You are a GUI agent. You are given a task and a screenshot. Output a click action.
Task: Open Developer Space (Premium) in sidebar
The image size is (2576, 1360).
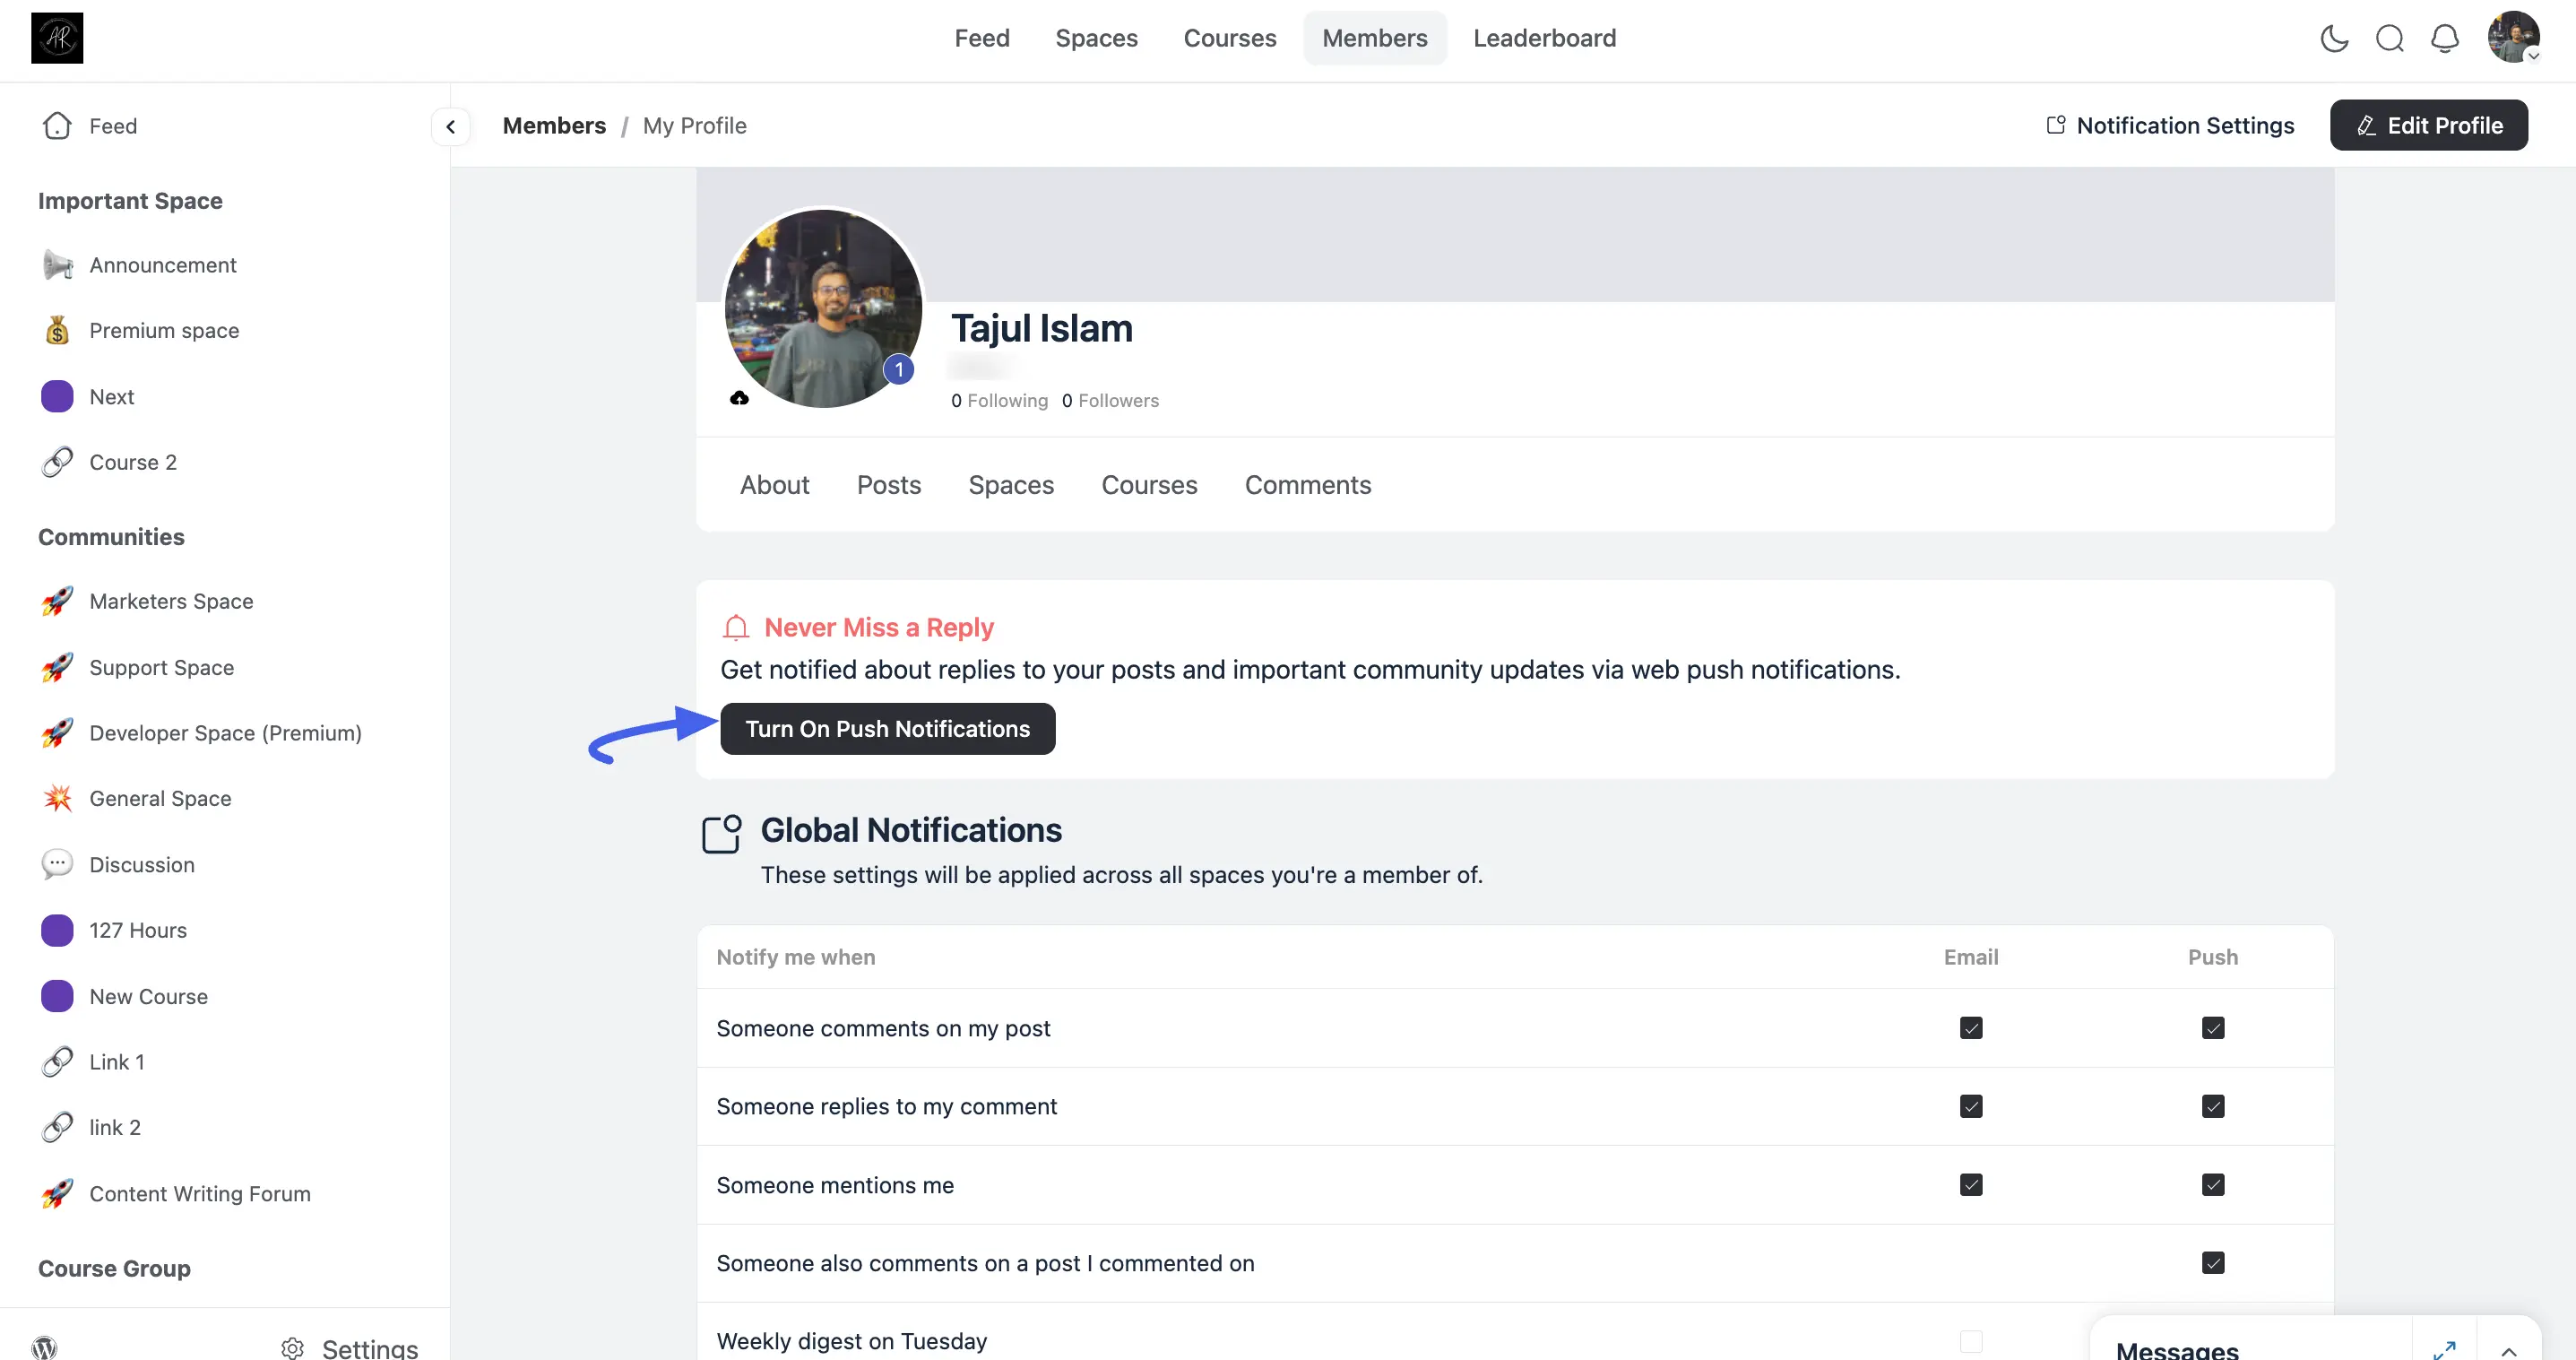pyautogui.click(x=200, y=733)
